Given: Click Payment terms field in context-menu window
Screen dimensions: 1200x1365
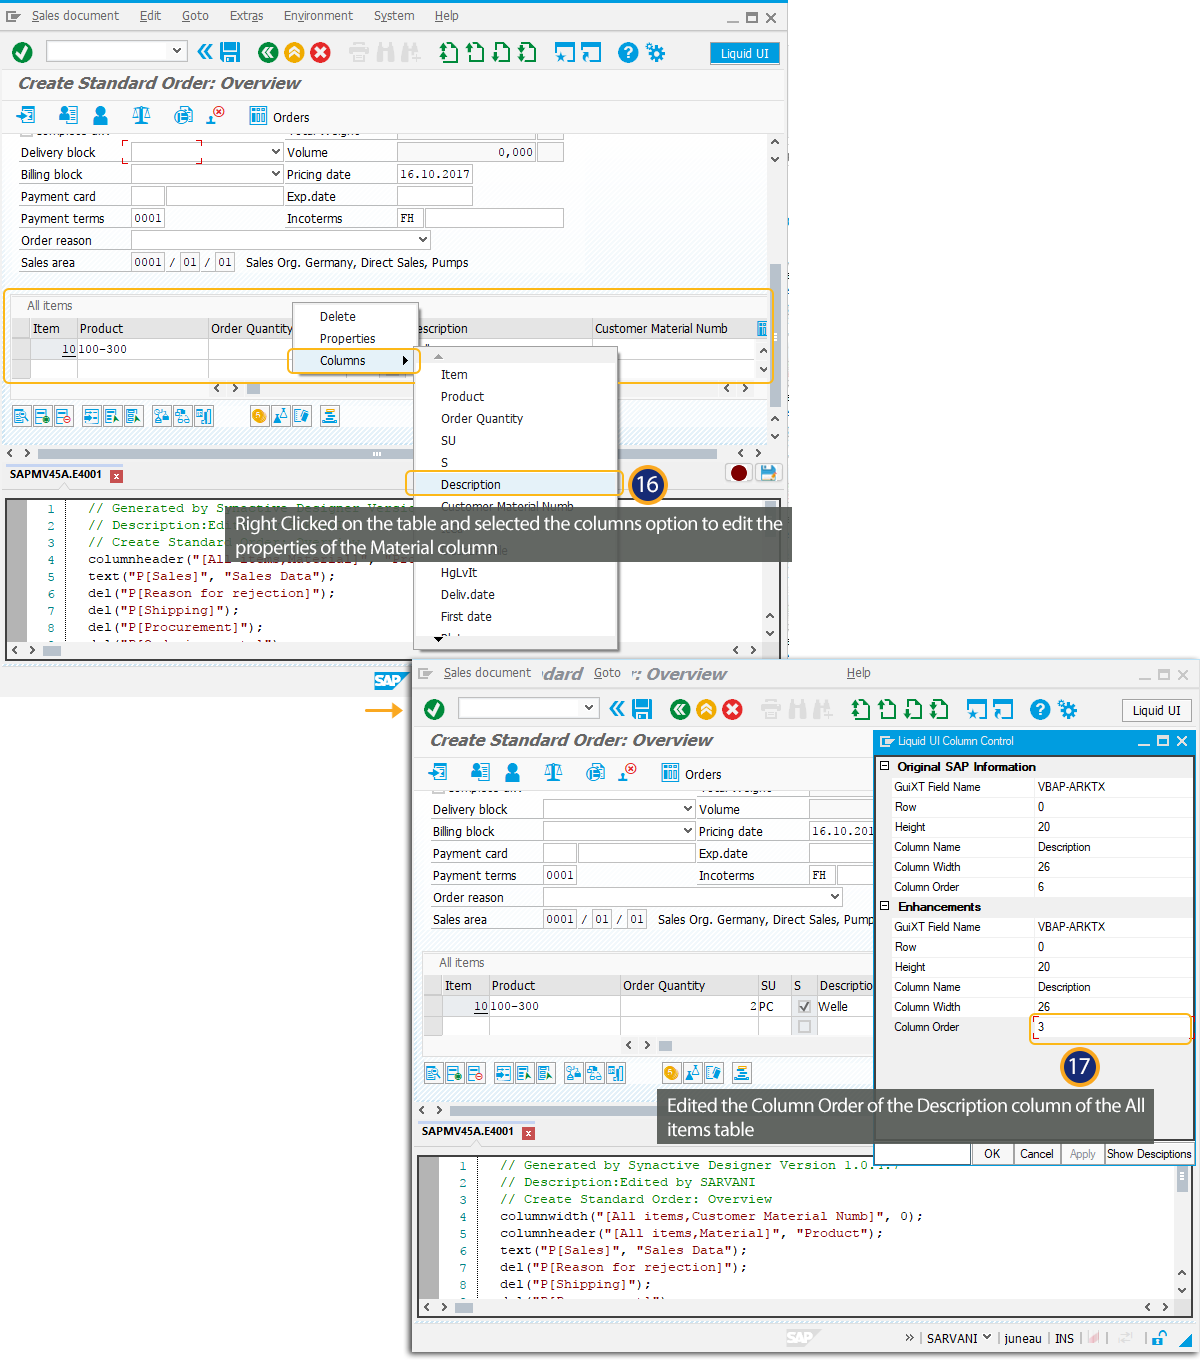Looking at the screenshot, I should (x=148, y=218).
